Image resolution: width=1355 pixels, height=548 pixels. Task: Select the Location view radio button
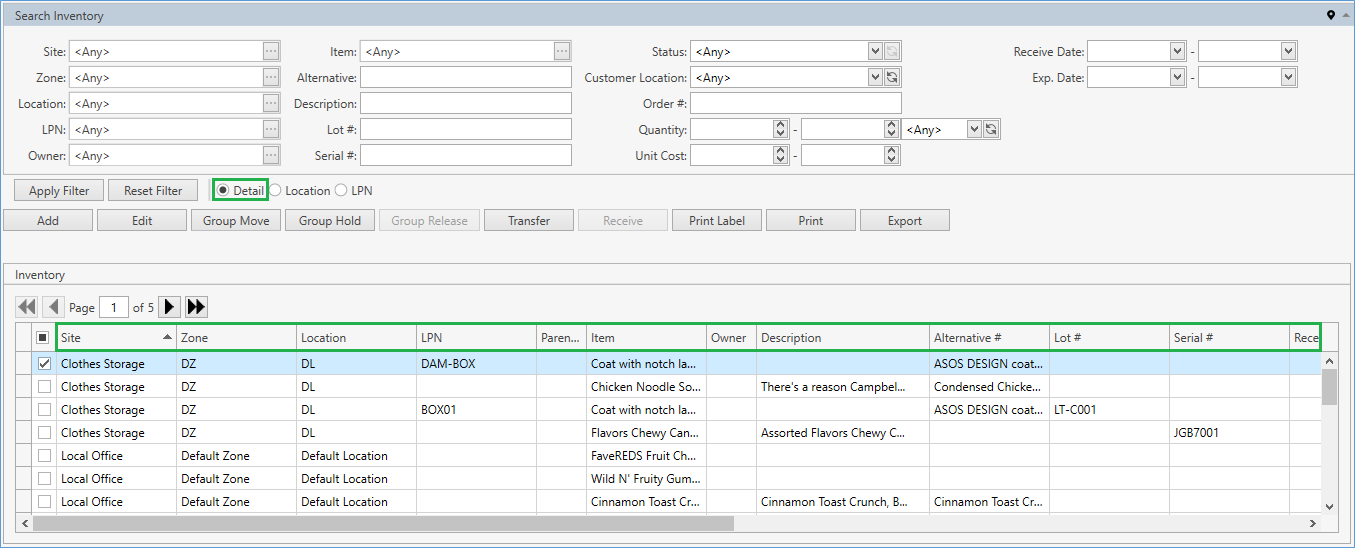(276, 191)
